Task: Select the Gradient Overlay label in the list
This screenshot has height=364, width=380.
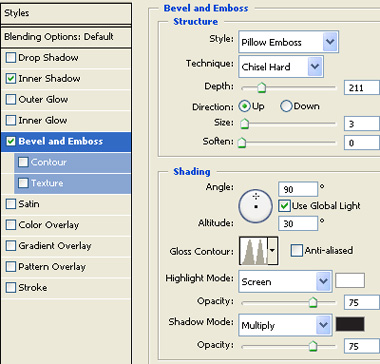Action: click(x=55, y=246)
